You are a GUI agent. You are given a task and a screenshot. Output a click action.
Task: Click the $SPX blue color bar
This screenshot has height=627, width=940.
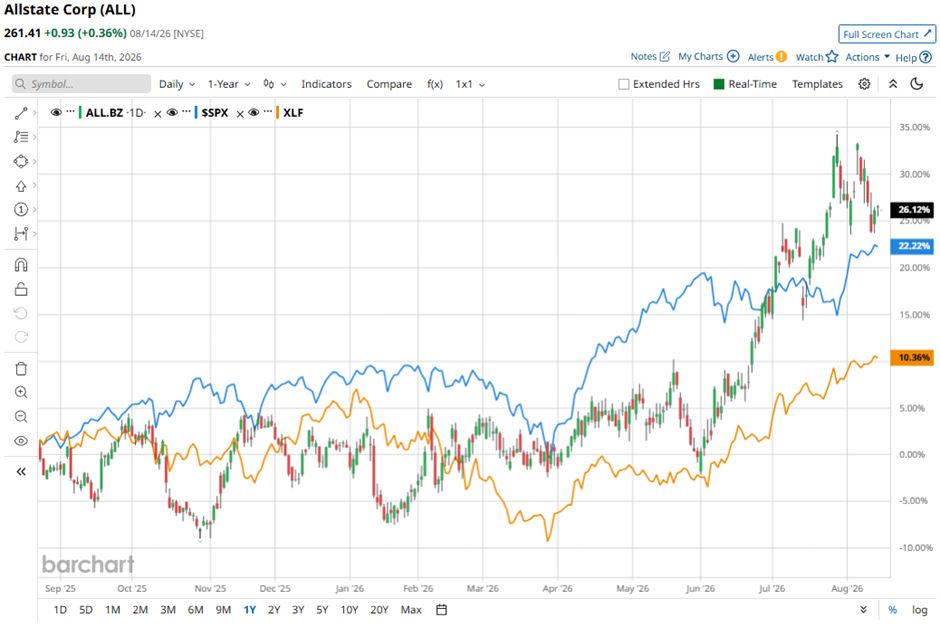point(196,112)
